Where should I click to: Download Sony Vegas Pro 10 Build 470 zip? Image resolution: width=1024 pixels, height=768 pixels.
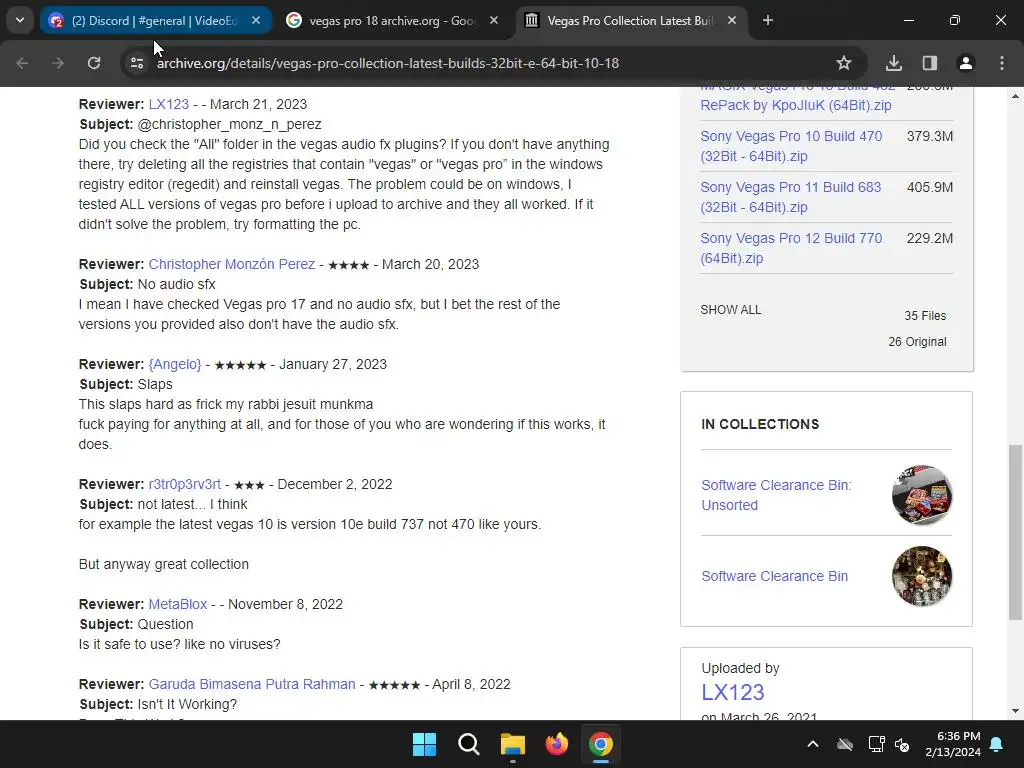[791, 146]
